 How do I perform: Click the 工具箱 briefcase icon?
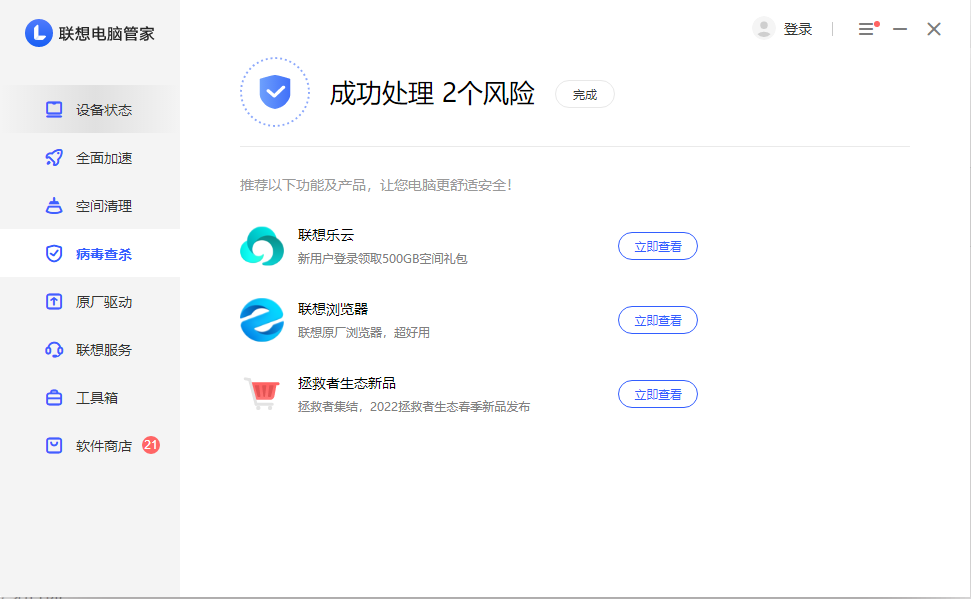tap(54, 398)
